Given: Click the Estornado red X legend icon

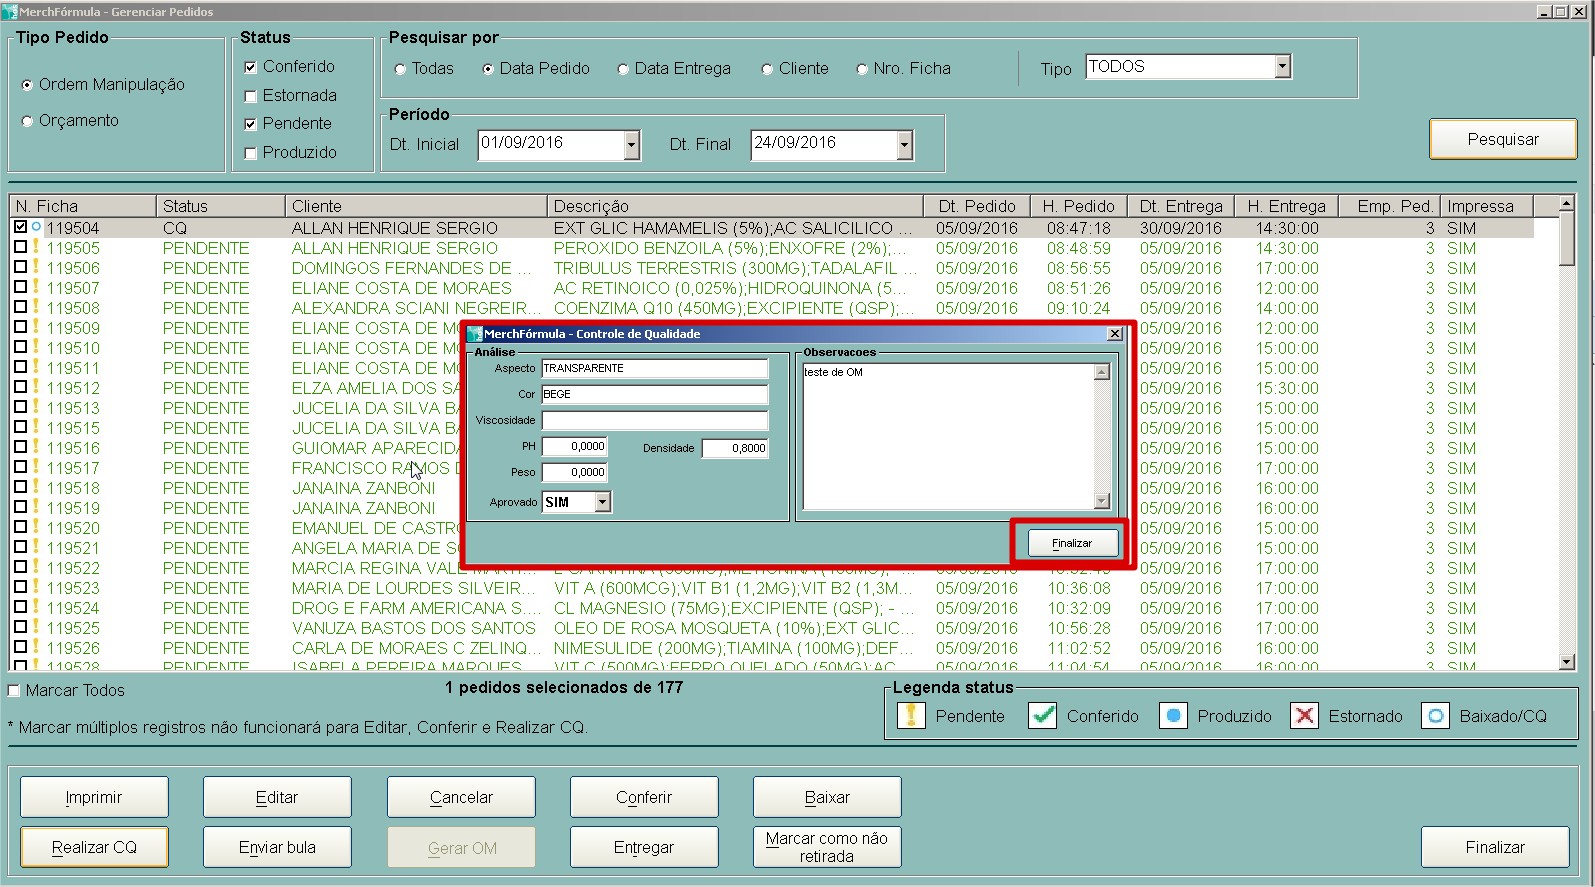Looking at the screenshot, I should 1304,716.
